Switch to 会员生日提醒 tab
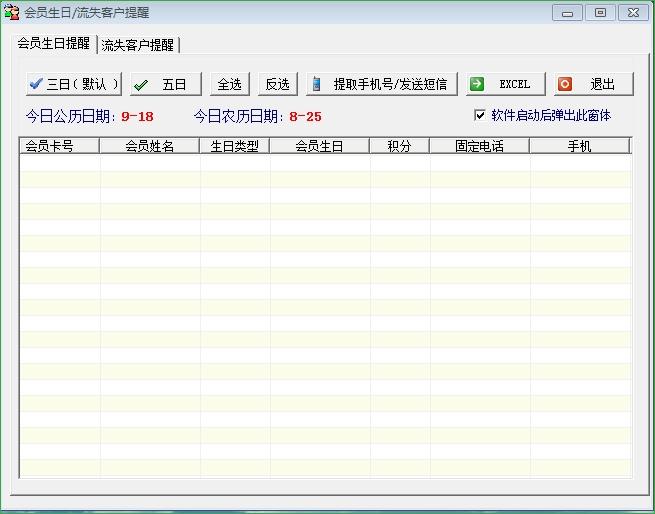This screenshot has width=655, height=514. pos(53,43)
